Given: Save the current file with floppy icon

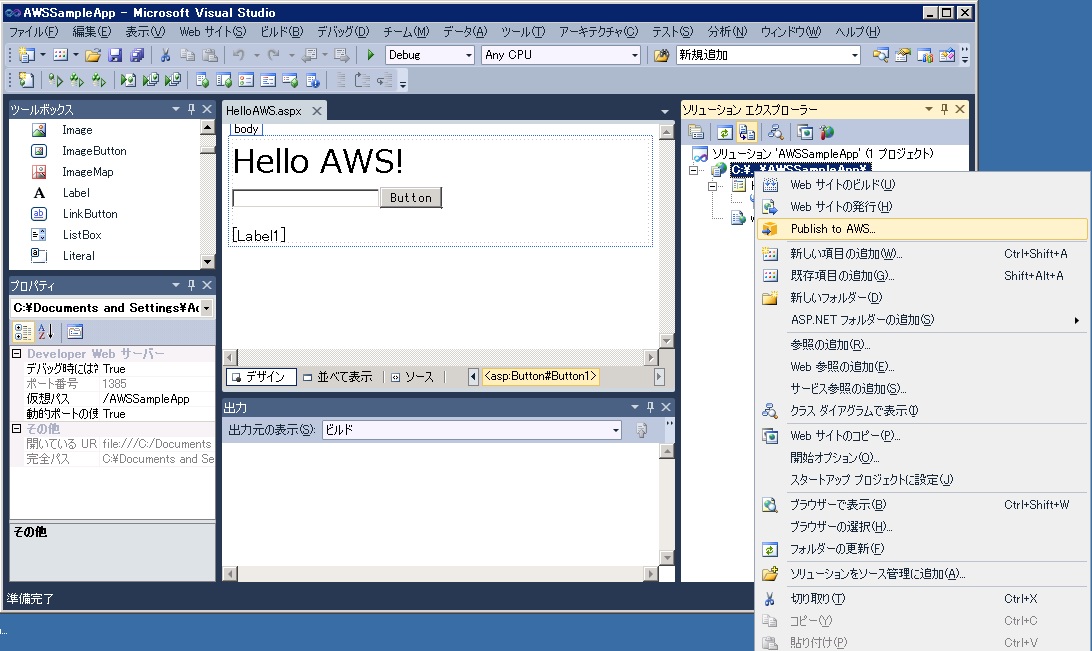Looking at the screenshot, I should [115, 55].
